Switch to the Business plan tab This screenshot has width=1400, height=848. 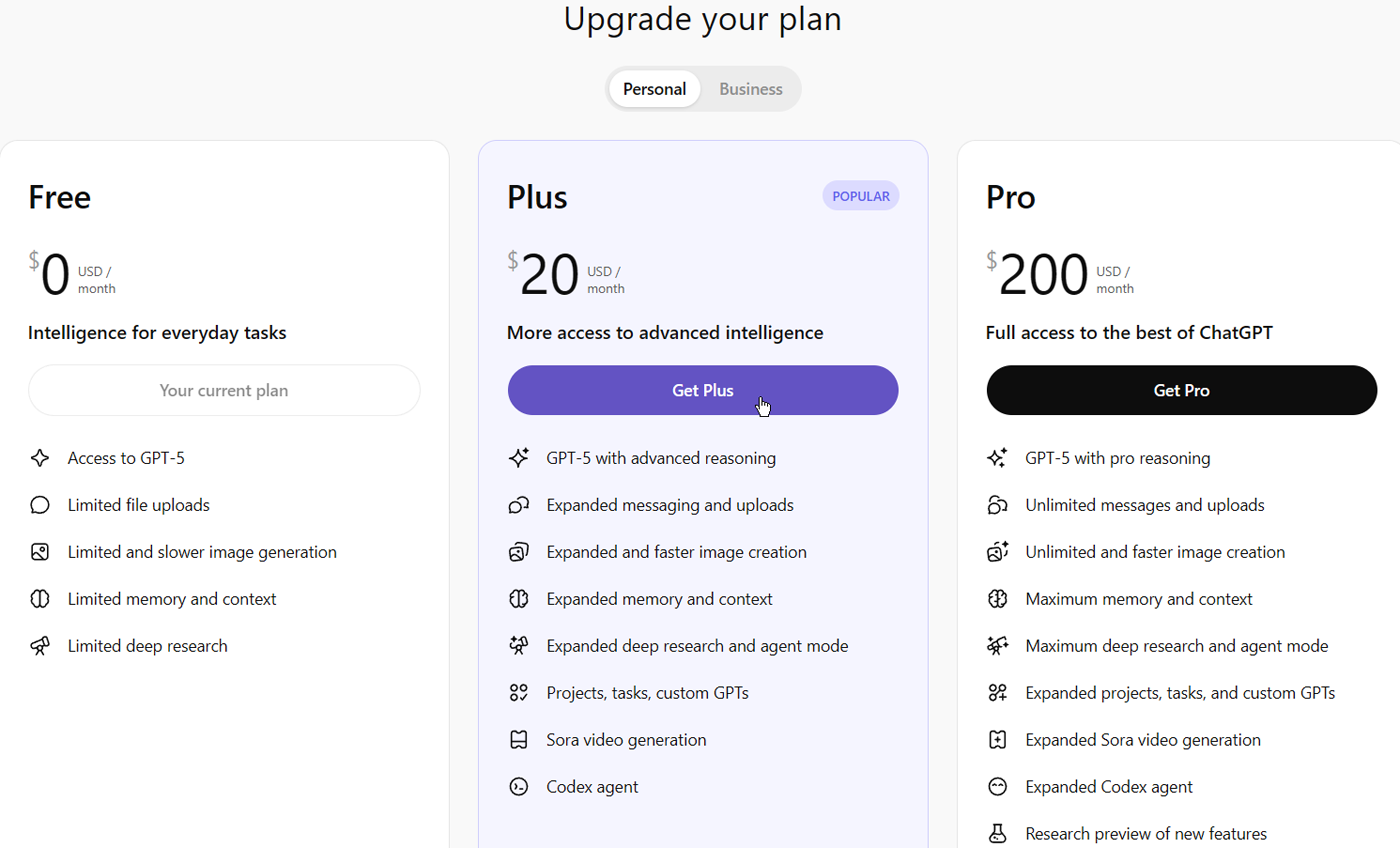click(750, 88)
